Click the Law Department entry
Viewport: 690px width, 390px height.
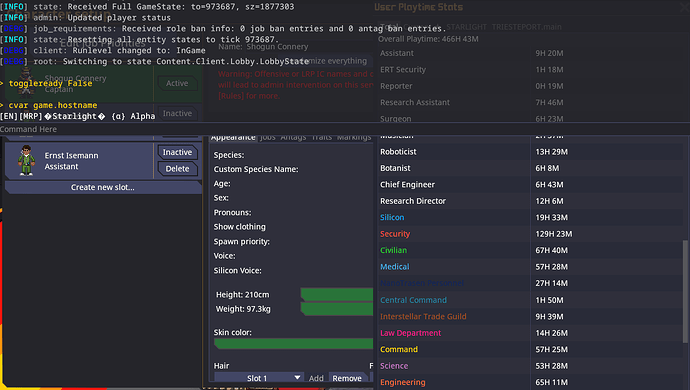pos(410,333)
